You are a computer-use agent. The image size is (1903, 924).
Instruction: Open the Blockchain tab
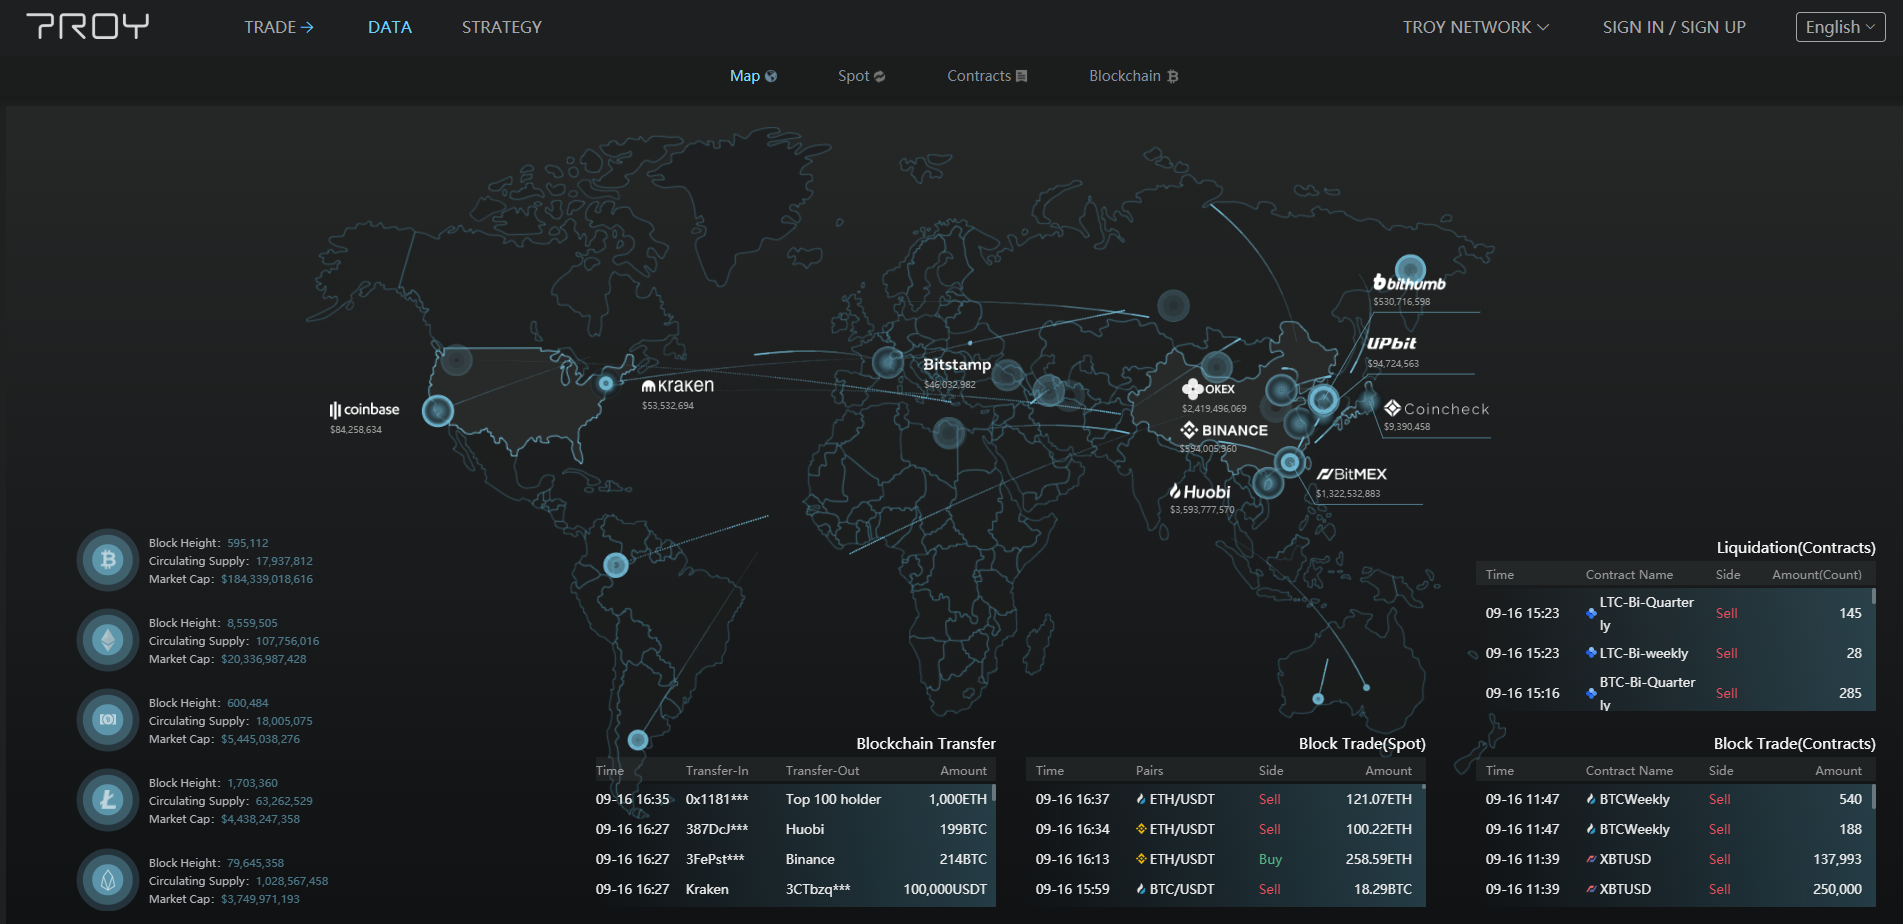[x=1133, y=76]
